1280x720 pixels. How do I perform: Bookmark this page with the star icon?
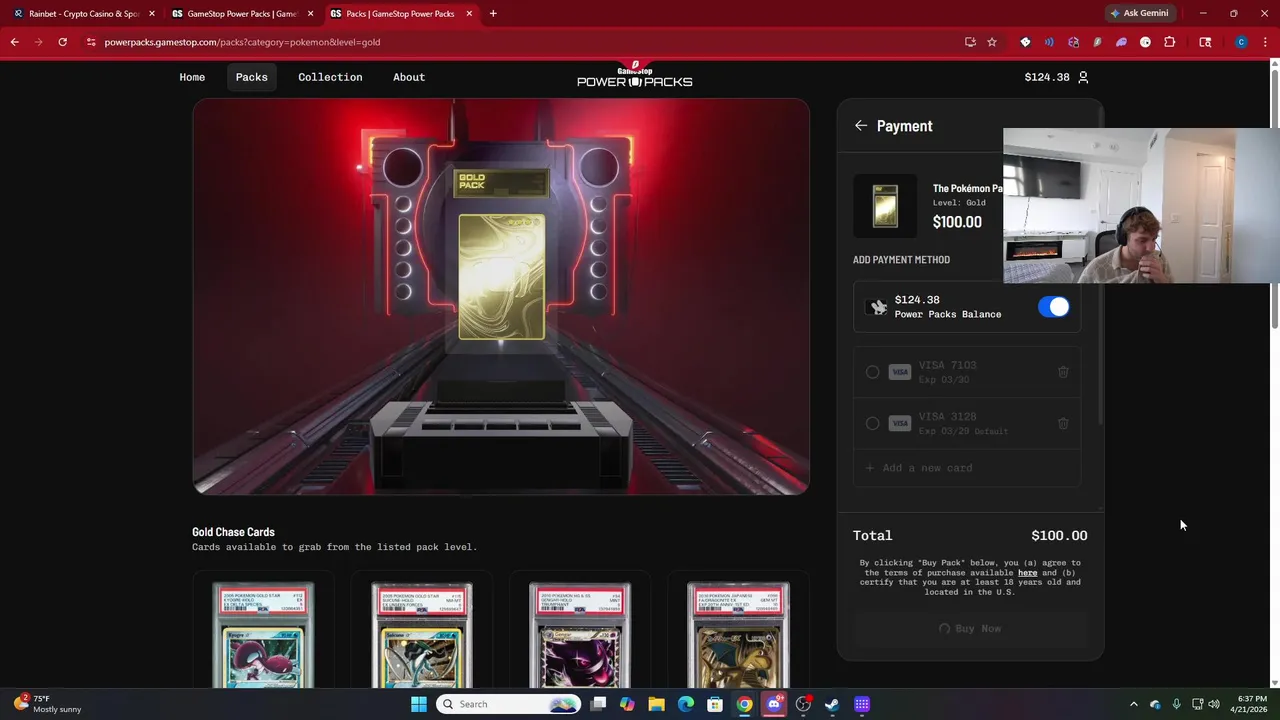tap(992, 42)
